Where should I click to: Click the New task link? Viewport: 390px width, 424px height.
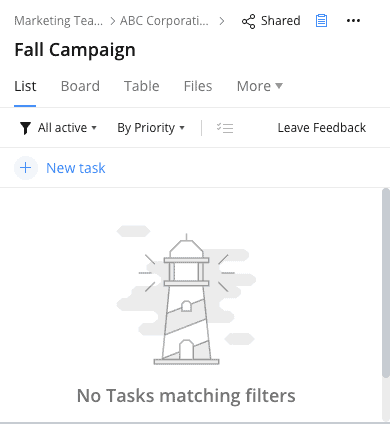pos(76,168)
